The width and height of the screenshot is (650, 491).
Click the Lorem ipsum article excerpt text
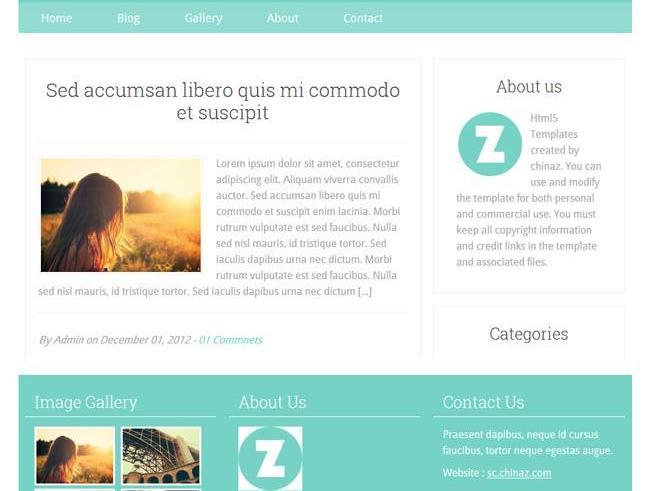(x=219, y=227)
